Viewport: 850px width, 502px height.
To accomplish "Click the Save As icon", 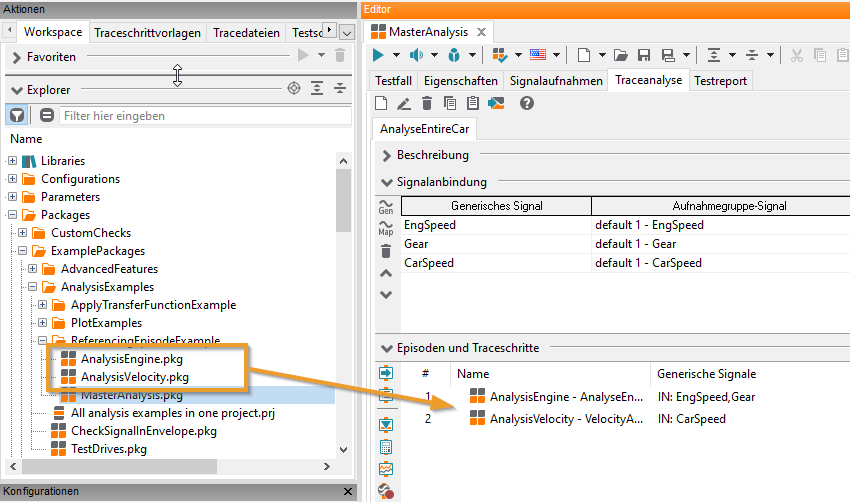I will [668, 55].
